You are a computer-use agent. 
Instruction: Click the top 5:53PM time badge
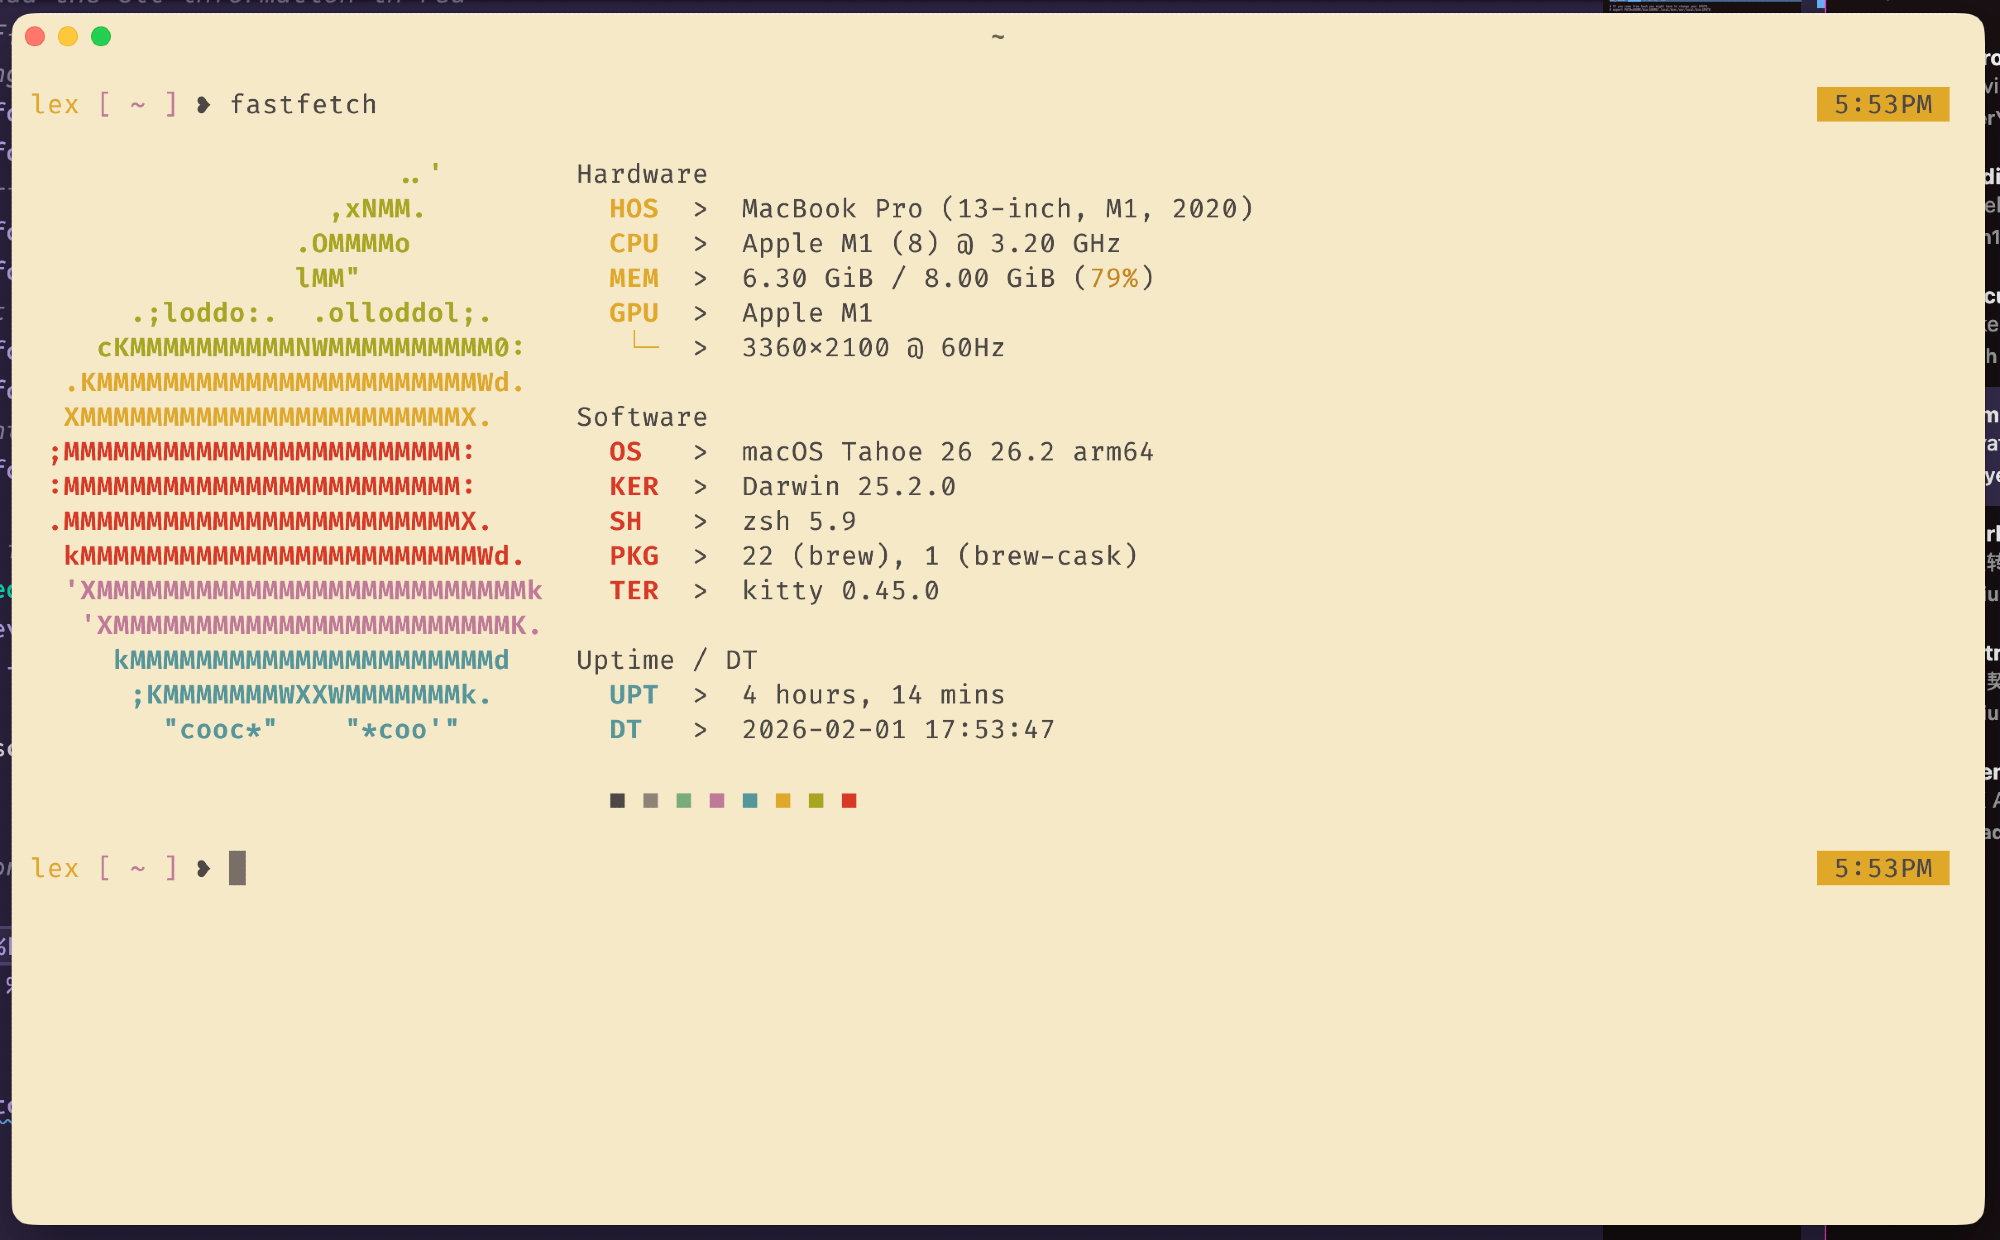pos(1882,104)
